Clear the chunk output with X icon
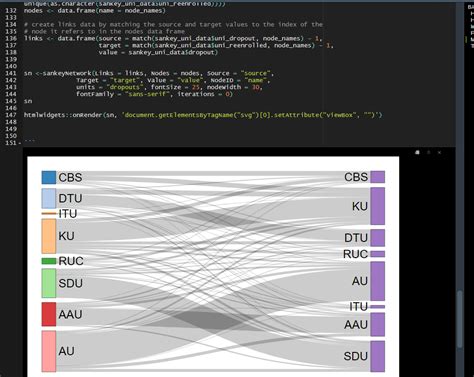The height and width of the screenshot is (377, 474). (439, 152)
